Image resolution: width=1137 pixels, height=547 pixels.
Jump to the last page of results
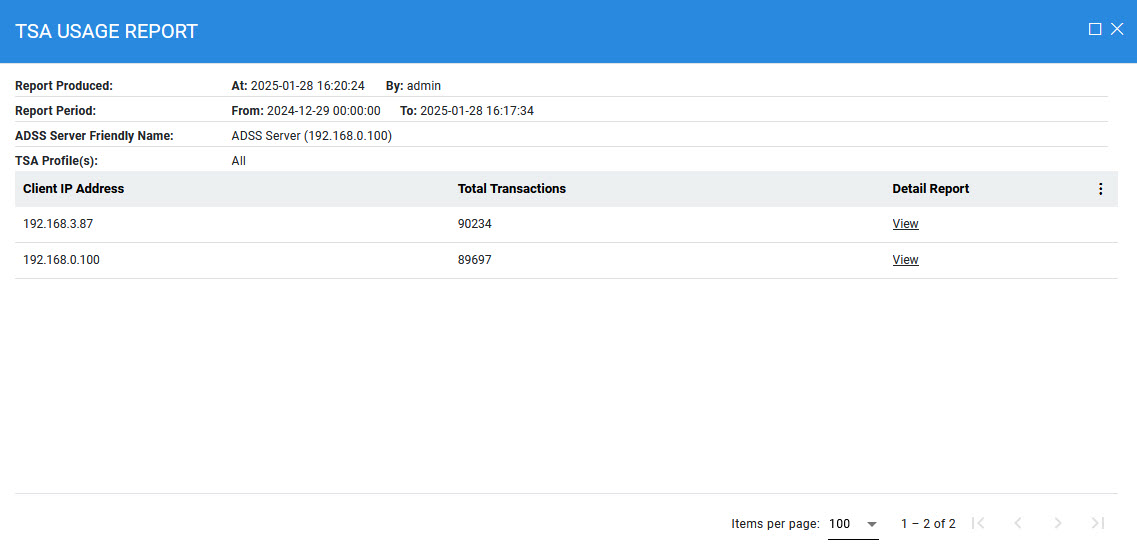[1097, 523]
